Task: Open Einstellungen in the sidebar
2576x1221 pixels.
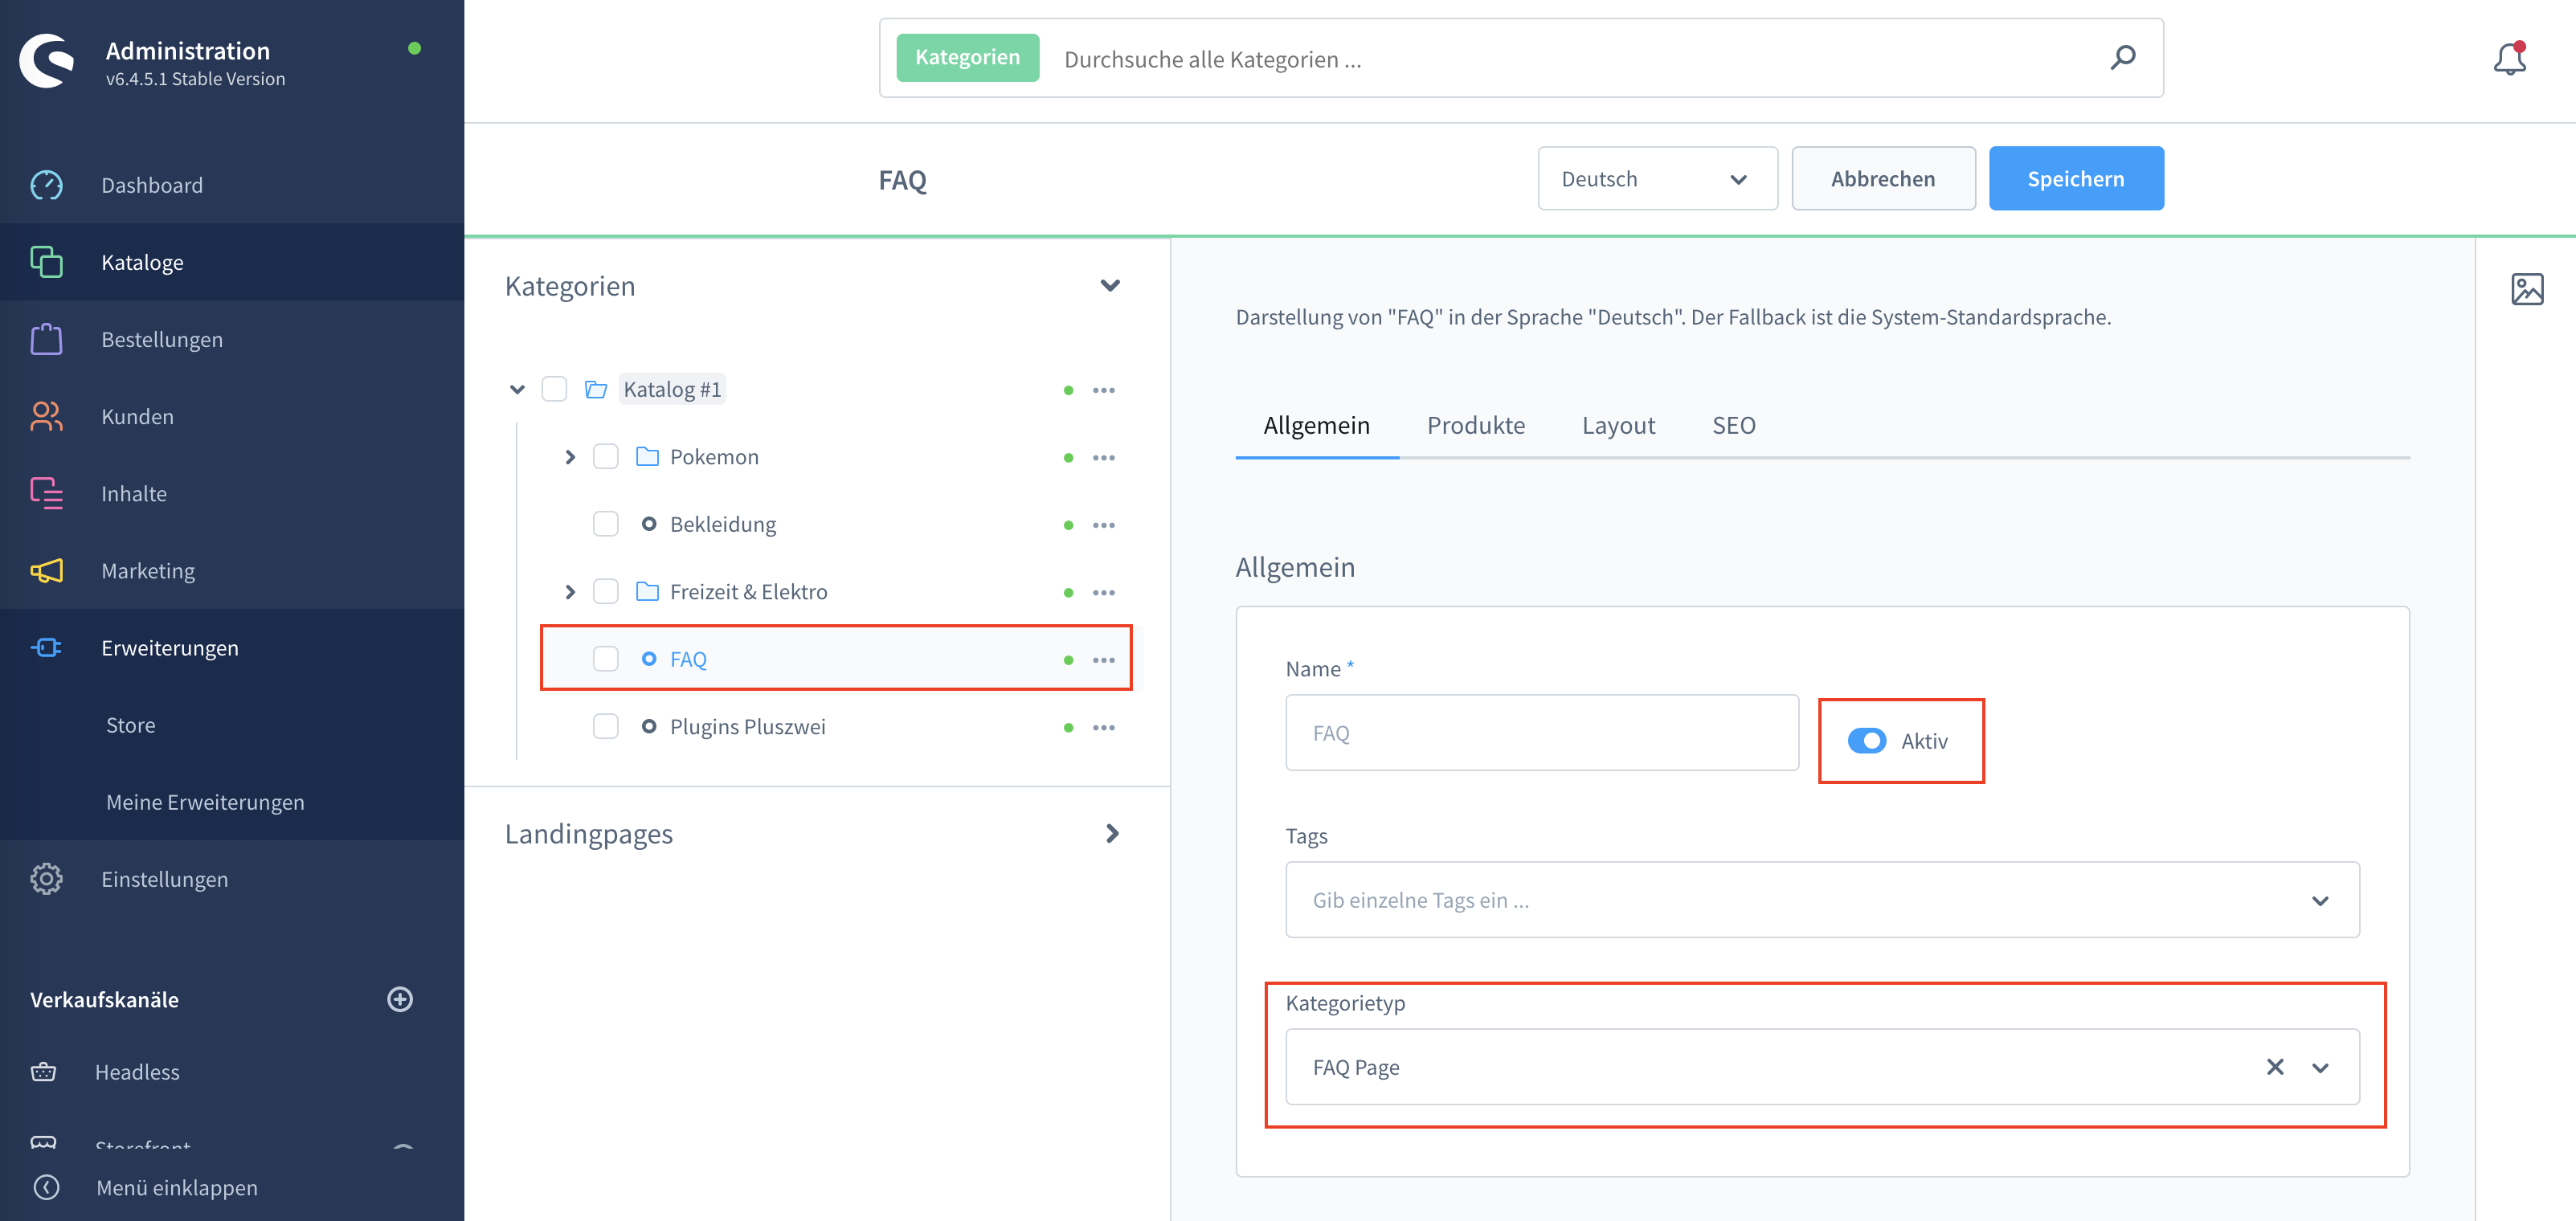Action: pyautogui.click(x=164, y=878)
